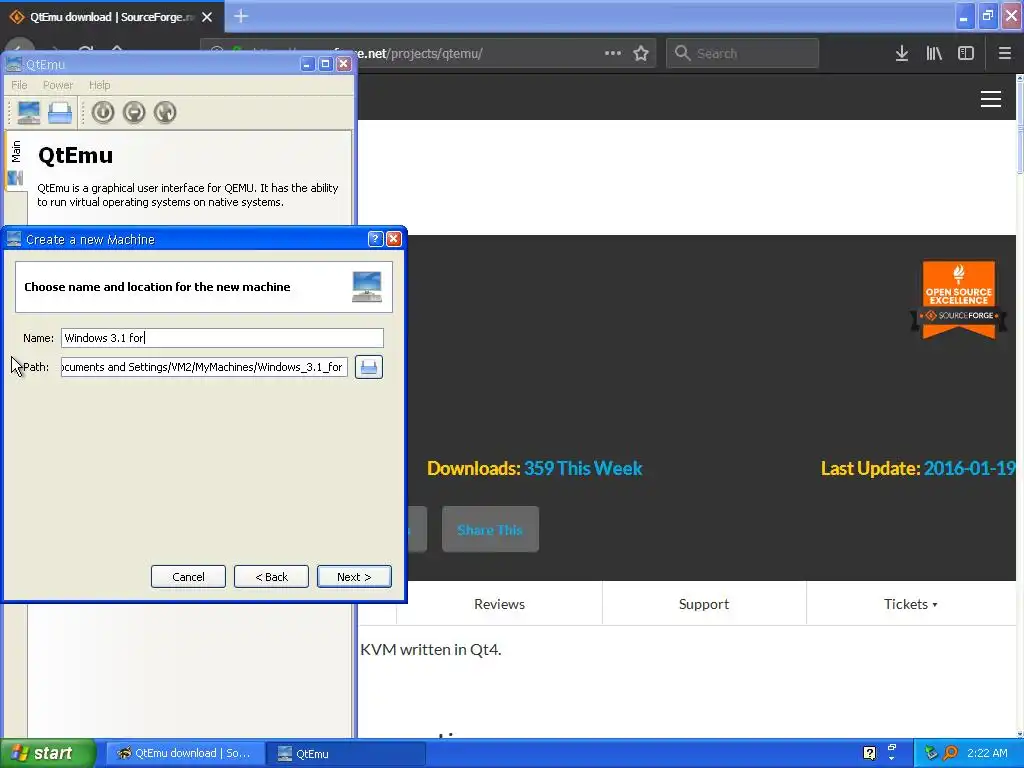
Task: Click the browse folder button beside Path field
Action: coord(369,367)
